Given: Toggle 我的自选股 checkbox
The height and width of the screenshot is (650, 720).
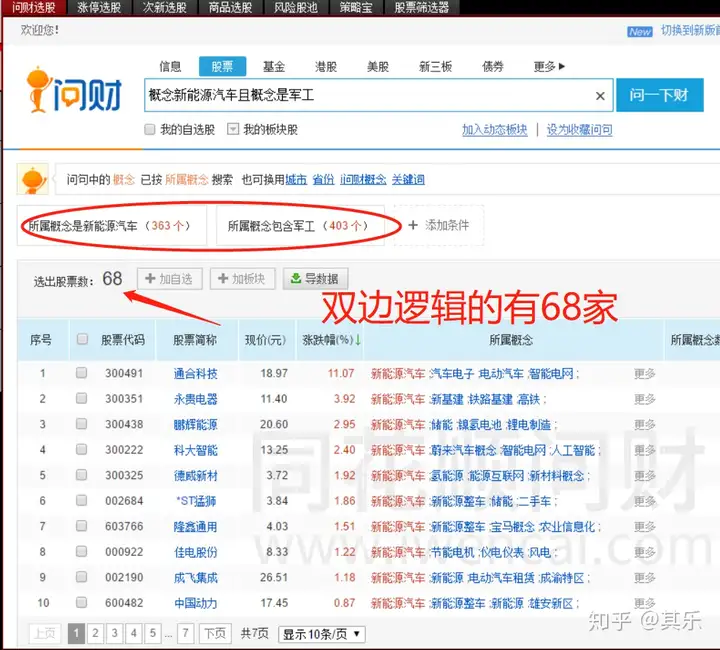Looking at the screenshot, I should (x=150, y=129).
